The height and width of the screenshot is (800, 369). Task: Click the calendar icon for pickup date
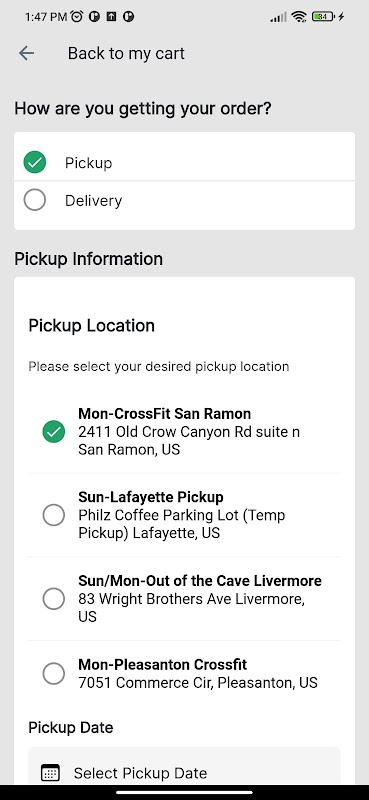[50, 773]
